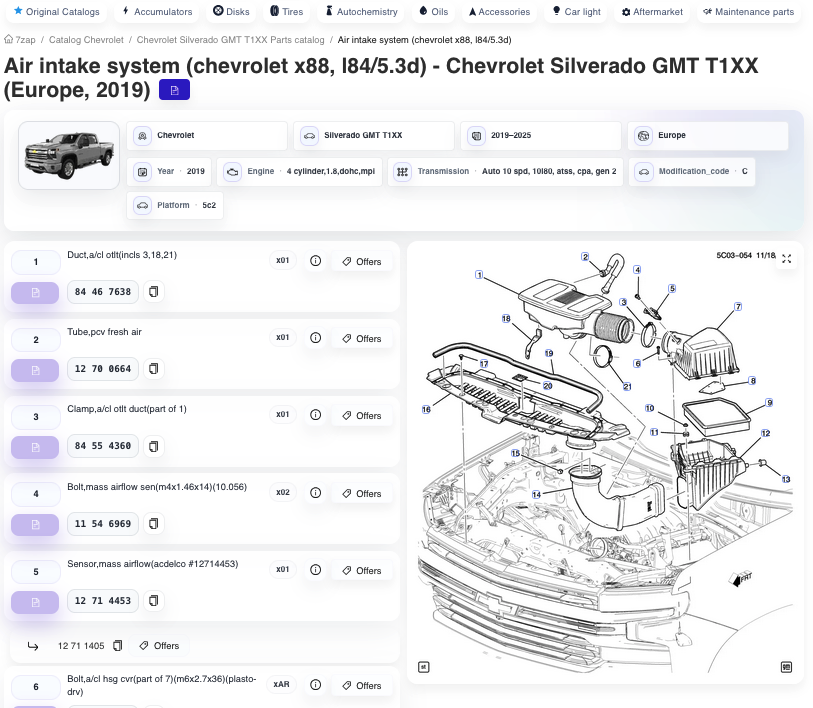
Task: Click part number 84 55 4360
Action: [103, 446]
